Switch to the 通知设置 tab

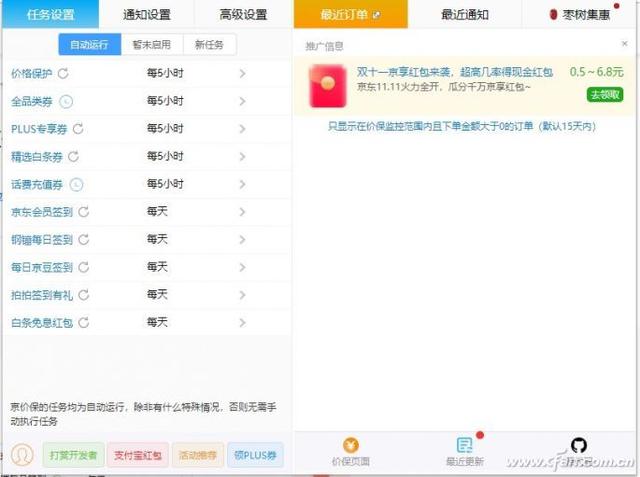click(x=147, y=14)
